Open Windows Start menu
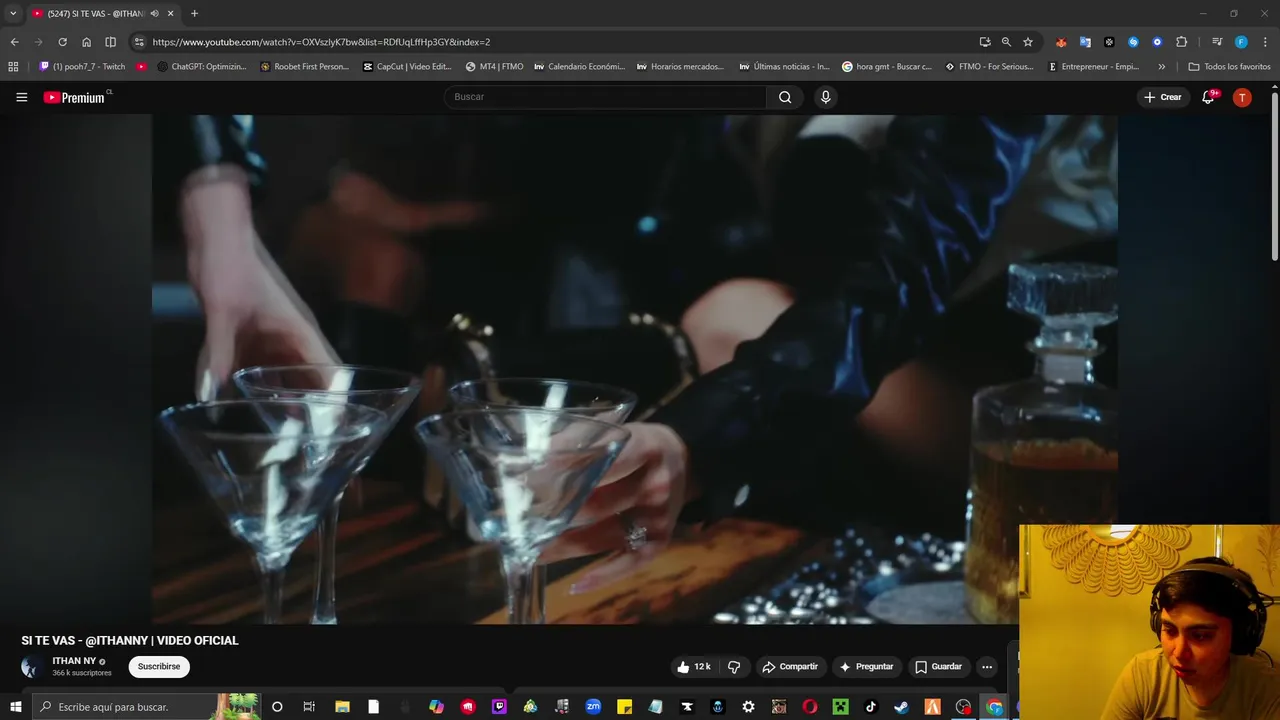Viewport: 1280px width, 720px height. (x=15, y=707)
